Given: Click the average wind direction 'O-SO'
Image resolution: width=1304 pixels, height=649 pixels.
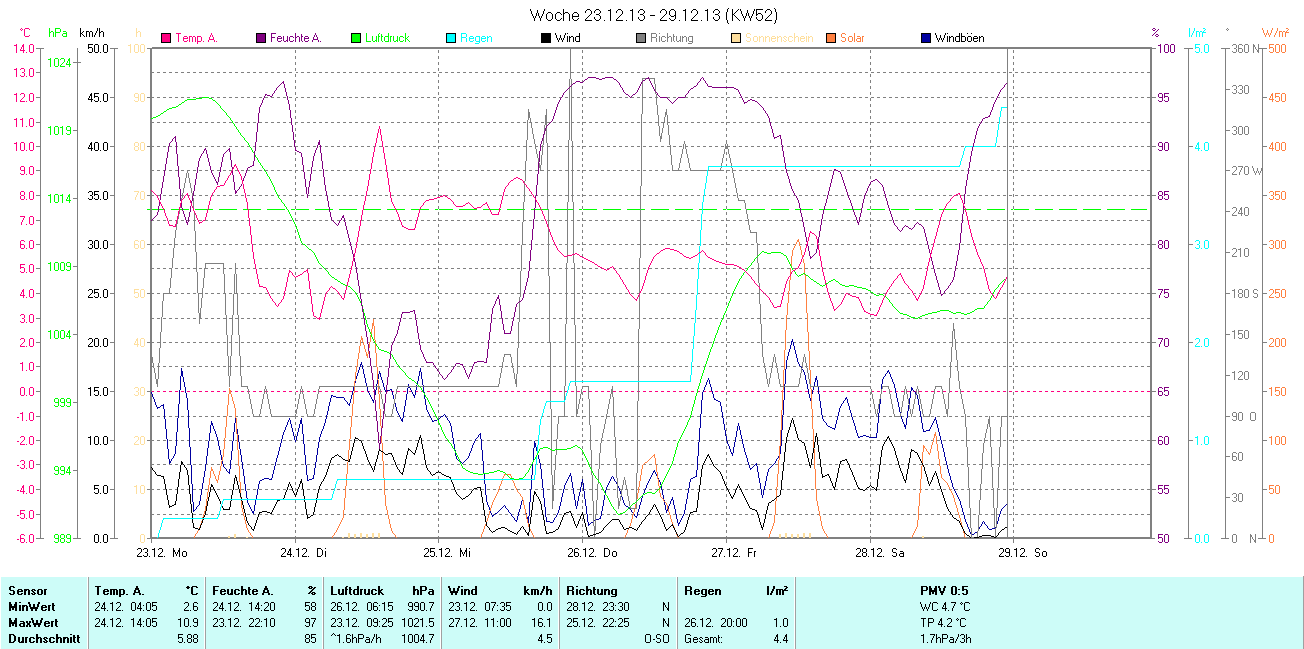Looking at the screenshot, I should click(656, 639).
